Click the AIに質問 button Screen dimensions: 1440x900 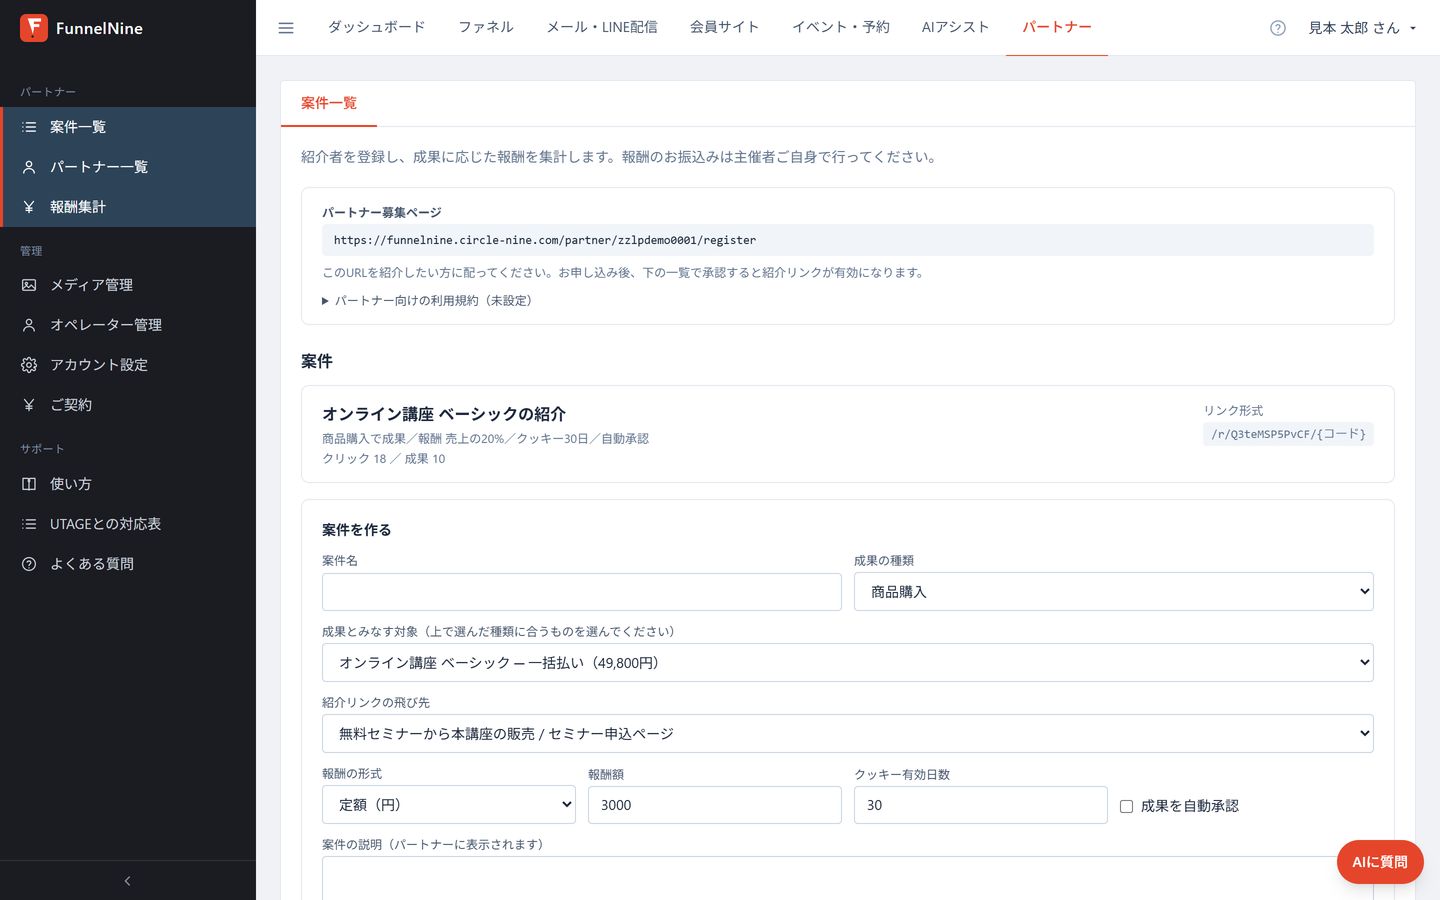click(x=1380, y=862)
